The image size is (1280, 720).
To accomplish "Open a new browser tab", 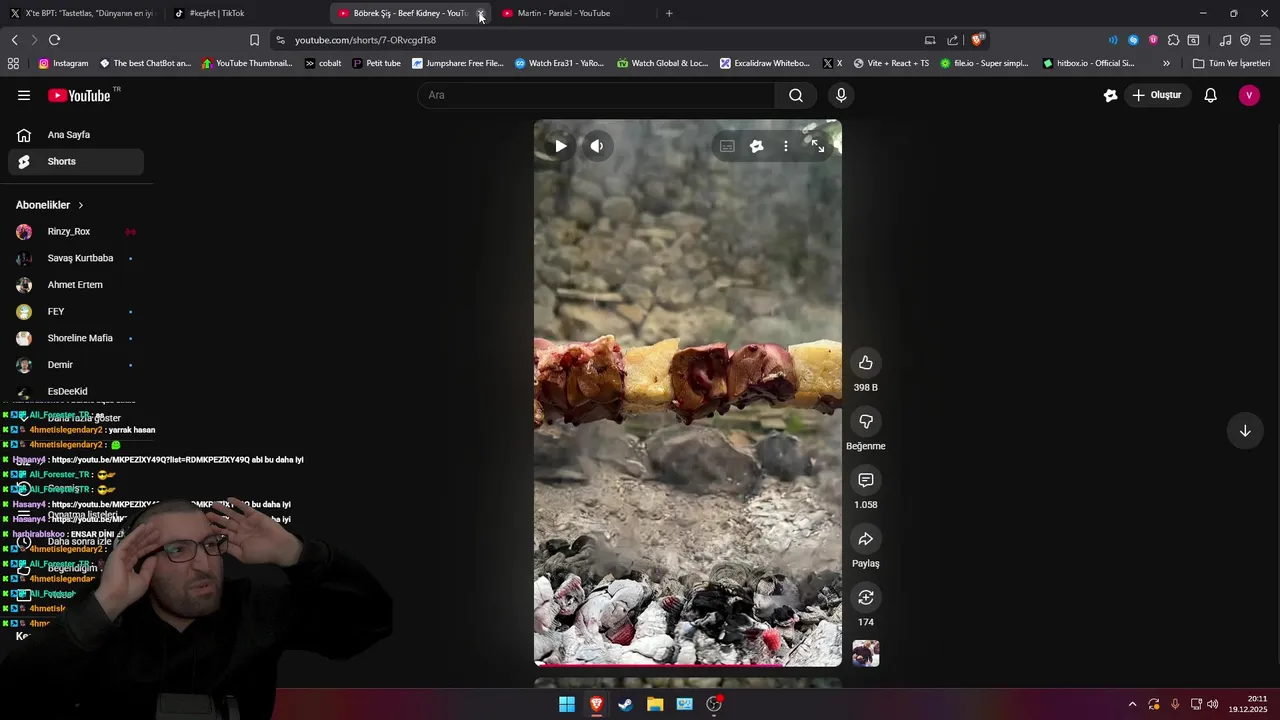I will tap(669, 13).
